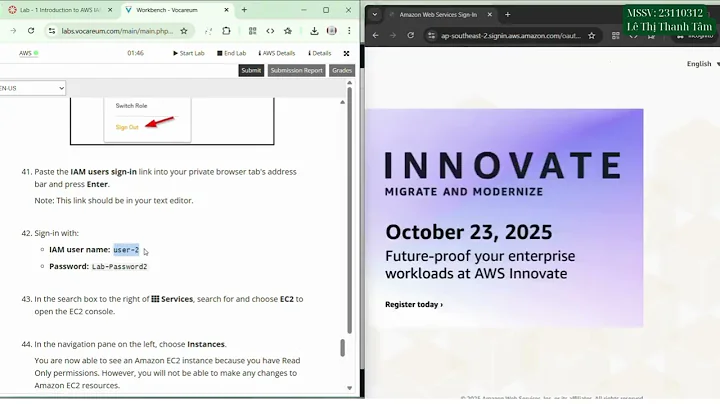
Task: Click the 'IAM users sign-in' bold text
Action: click(x=103, y=172)
